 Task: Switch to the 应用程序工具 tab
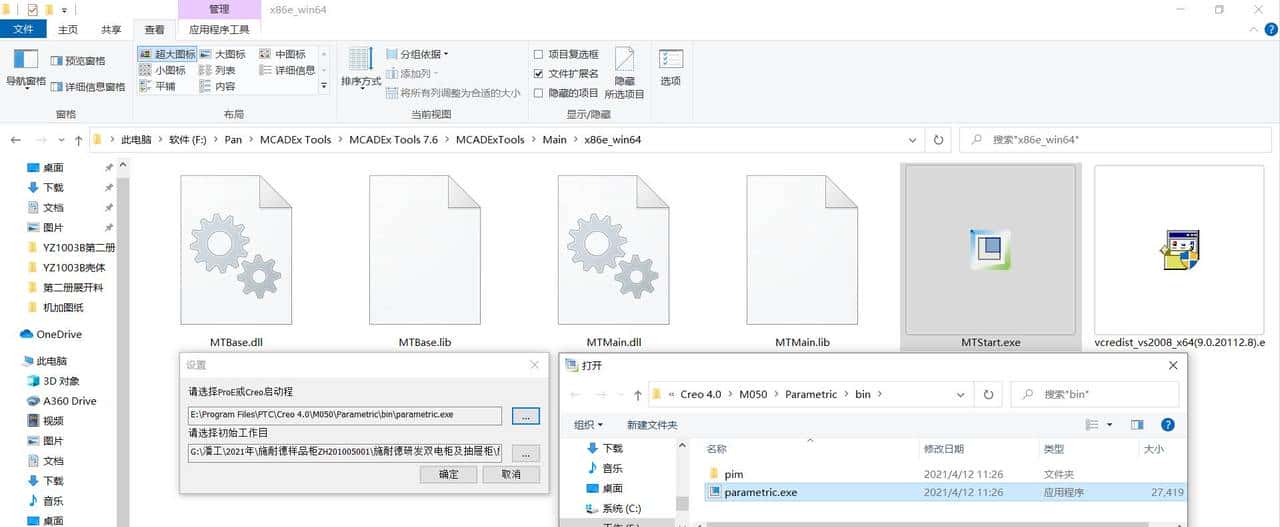(x=219, y=30)
